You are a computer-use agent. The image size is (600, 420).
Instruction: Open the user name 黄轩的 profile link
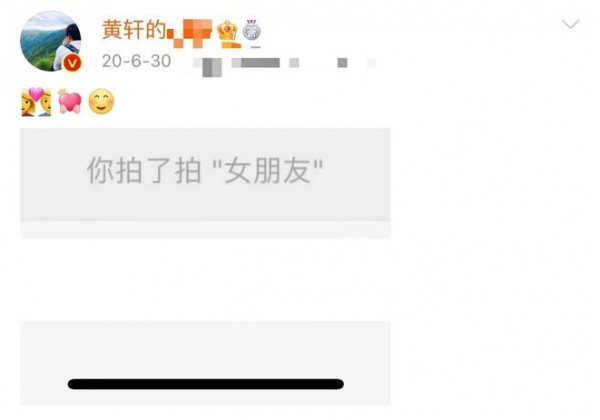134,30
